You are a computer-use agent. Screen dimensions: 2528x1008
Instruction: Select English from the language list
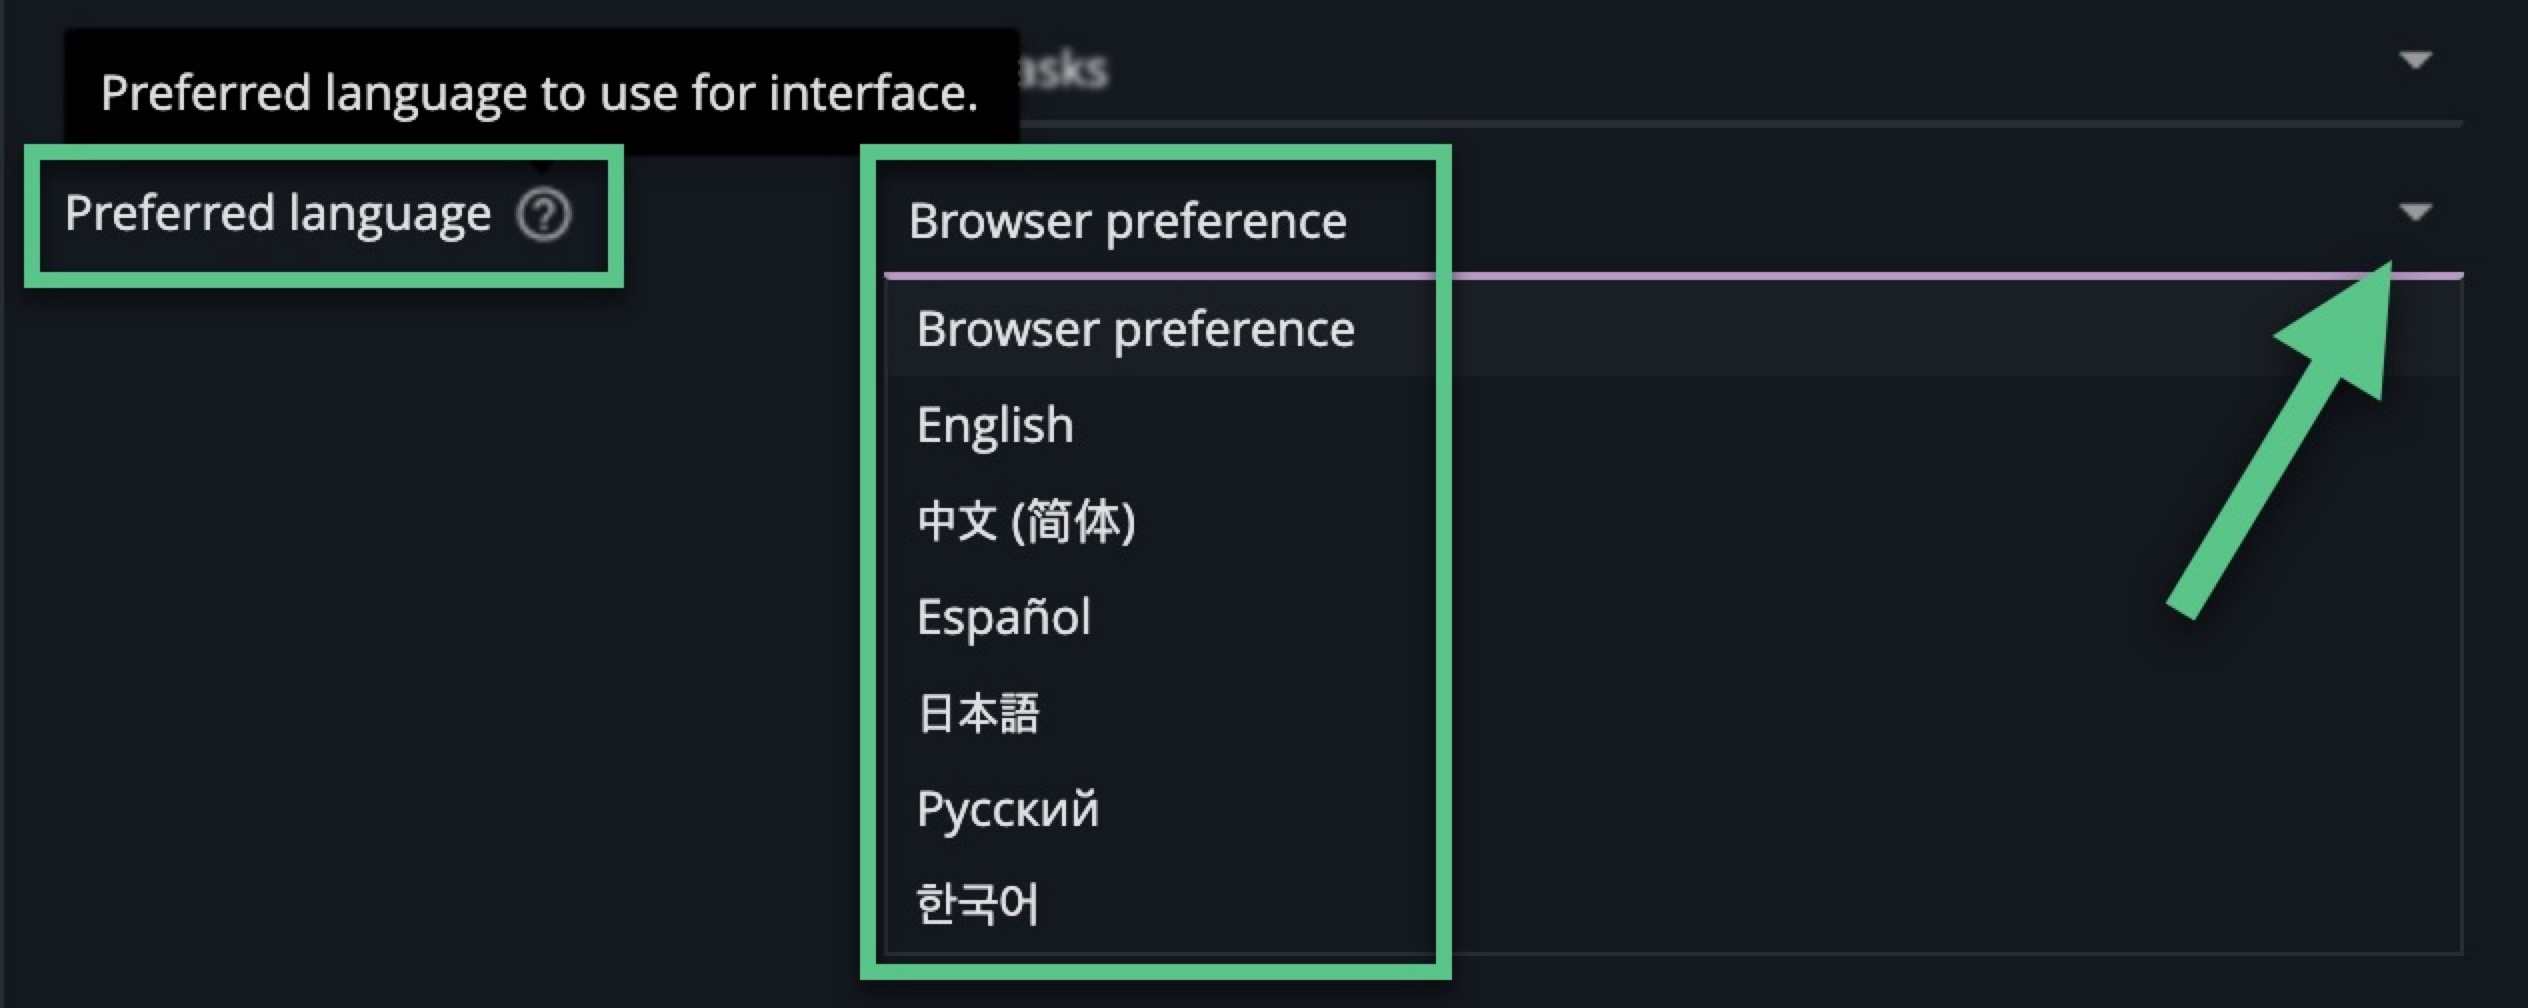(x=995, y=425)
